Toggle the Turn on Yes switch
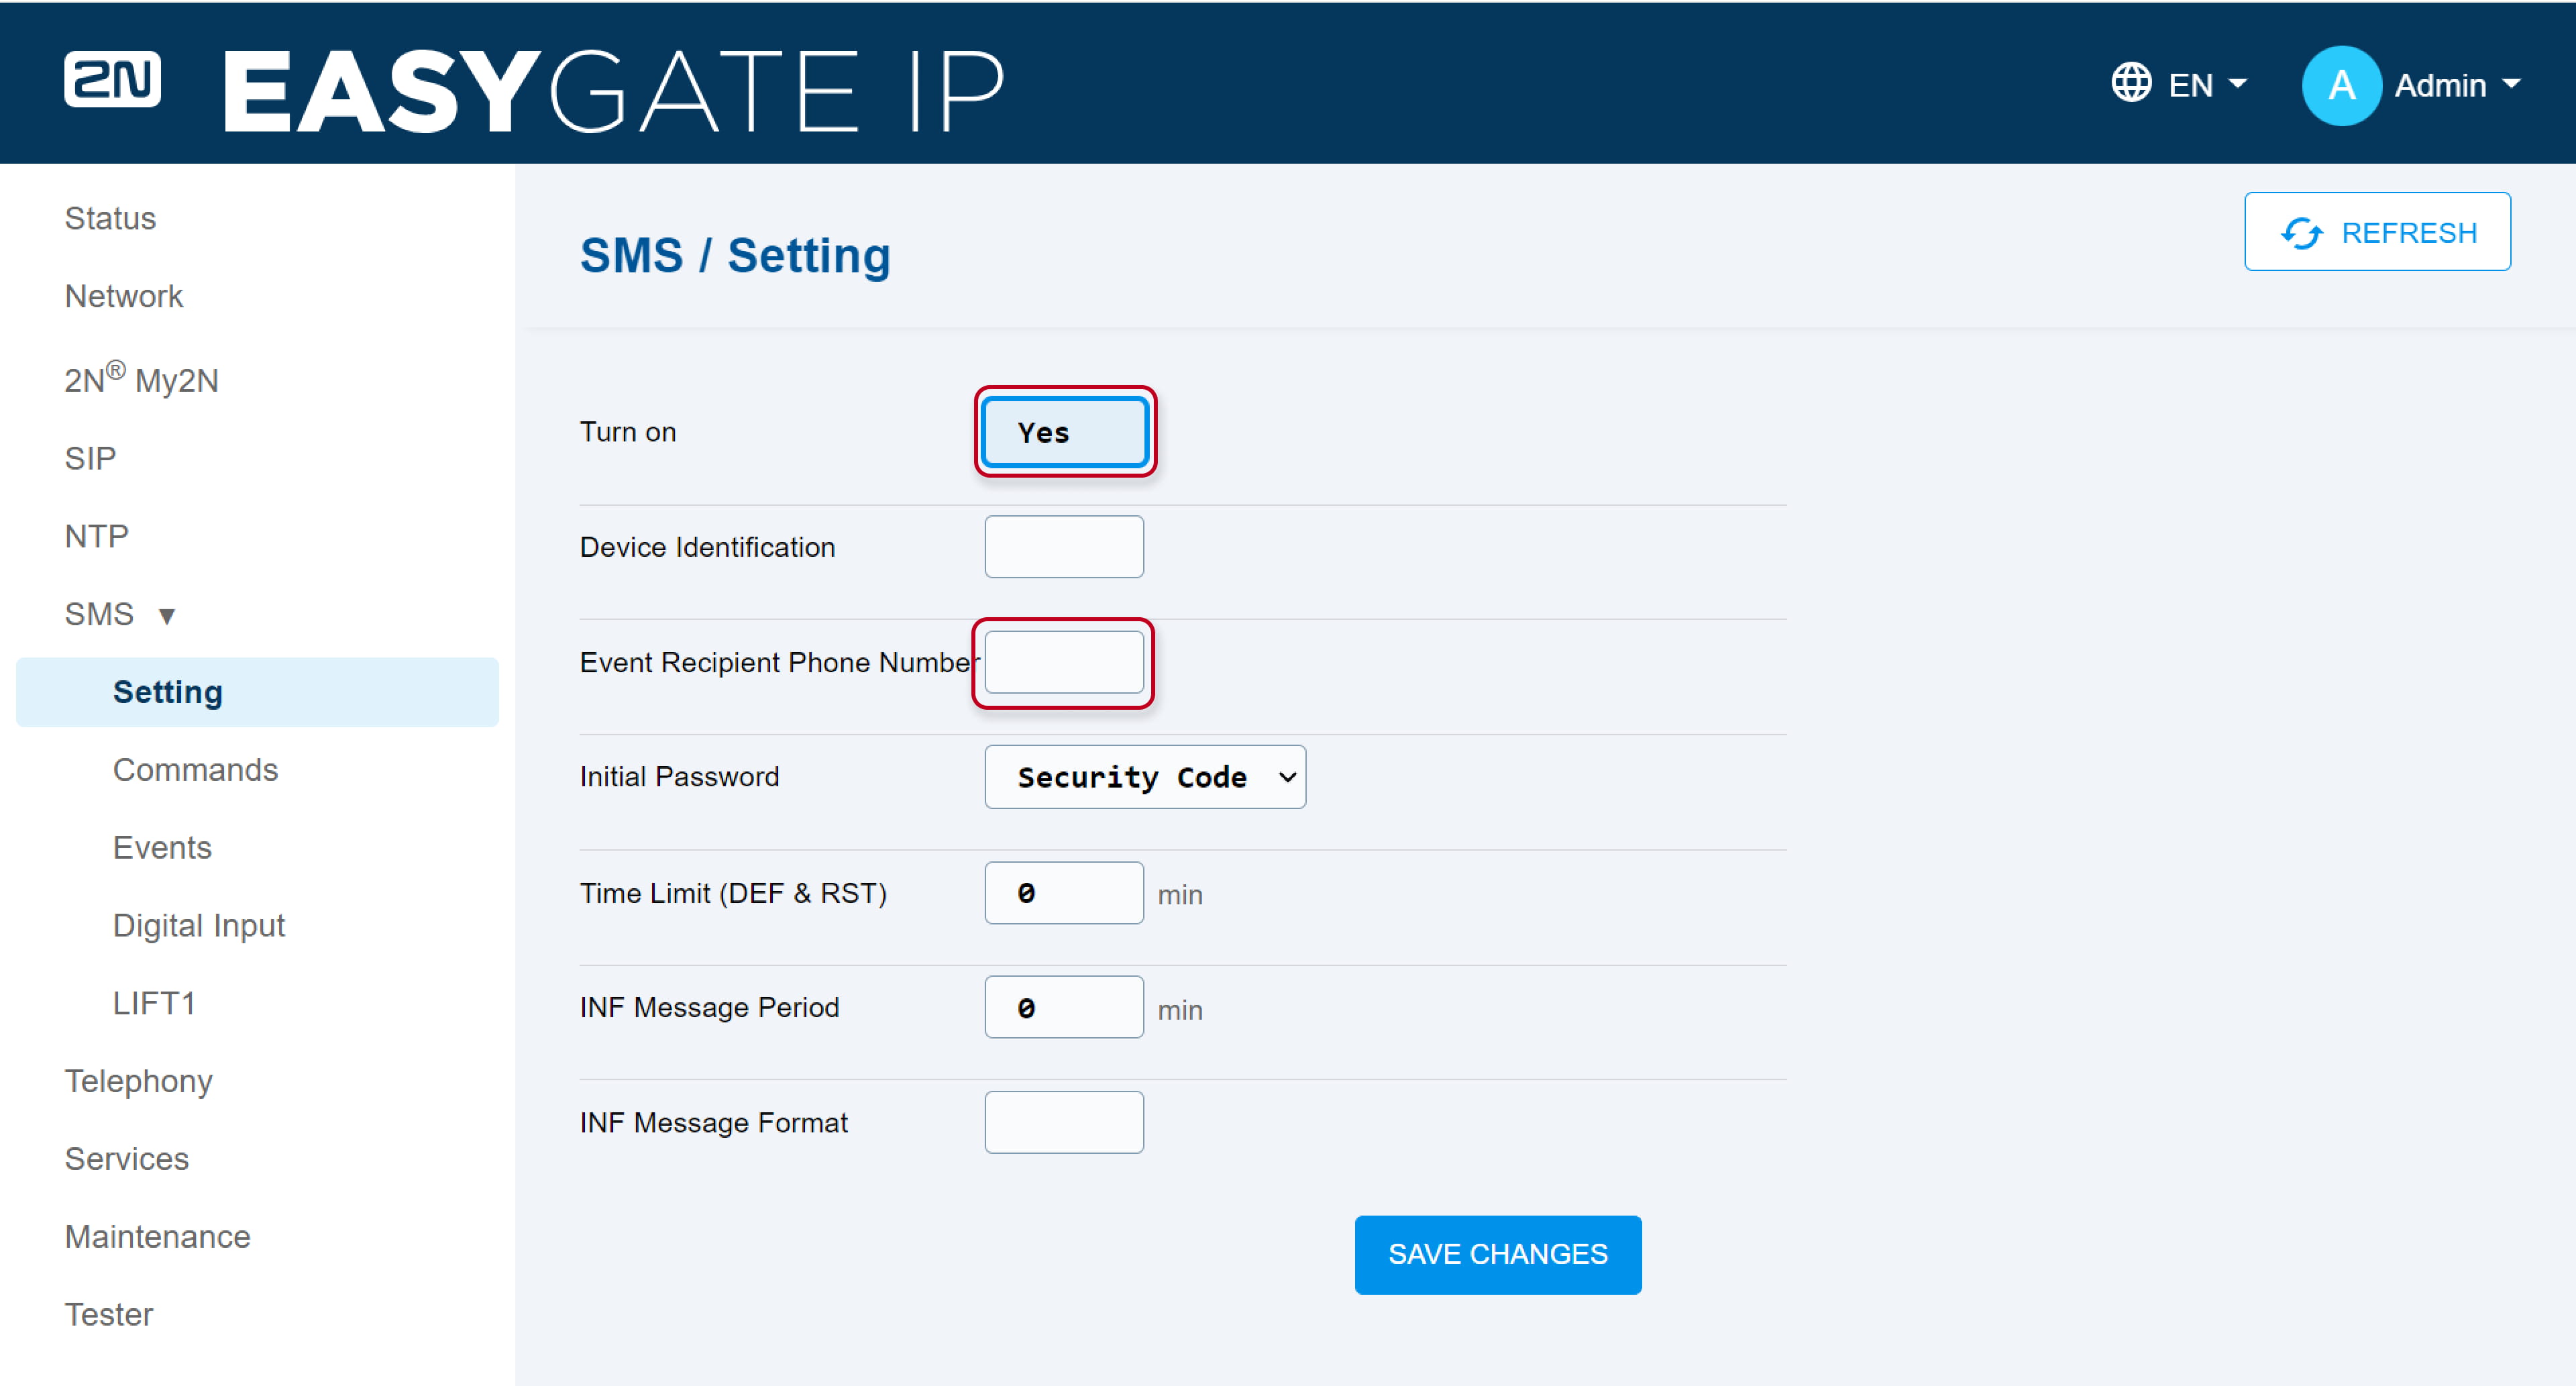This screenshot has width=2576, height=1386. click(1065, 432)
